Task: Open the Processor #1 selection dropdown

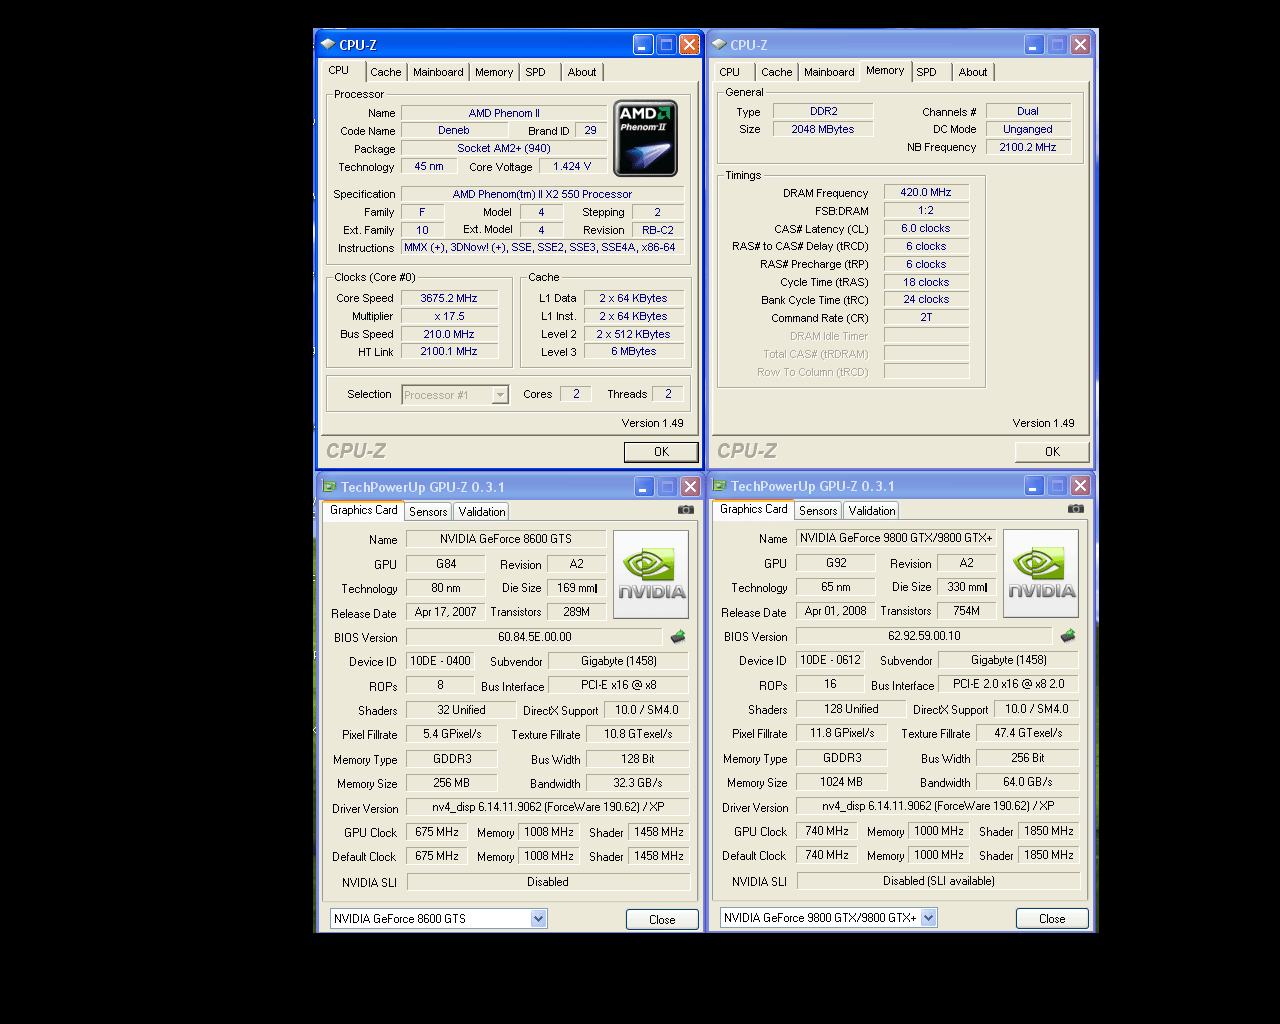Action: pos(500,395)
